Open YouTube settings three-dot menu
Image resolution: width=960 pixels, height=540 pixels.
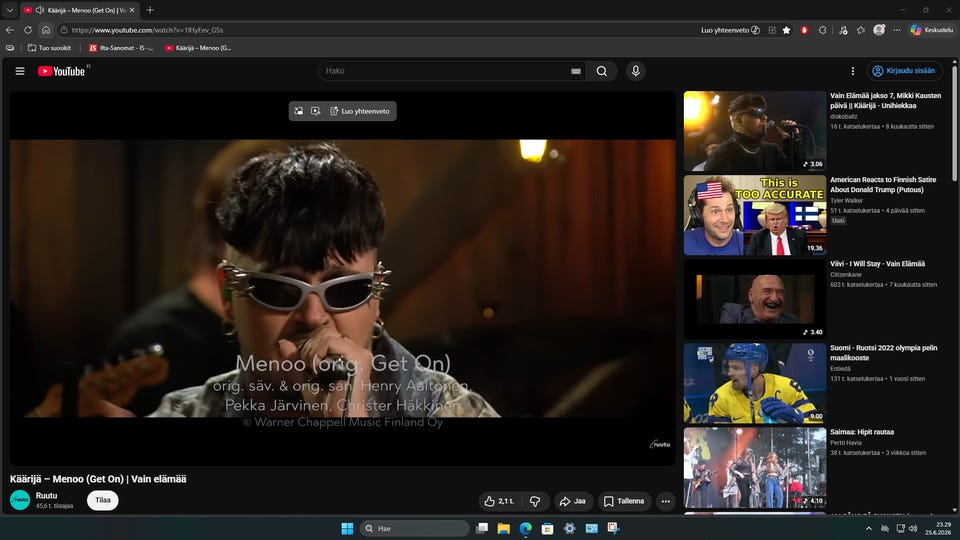tap(852, 71)
